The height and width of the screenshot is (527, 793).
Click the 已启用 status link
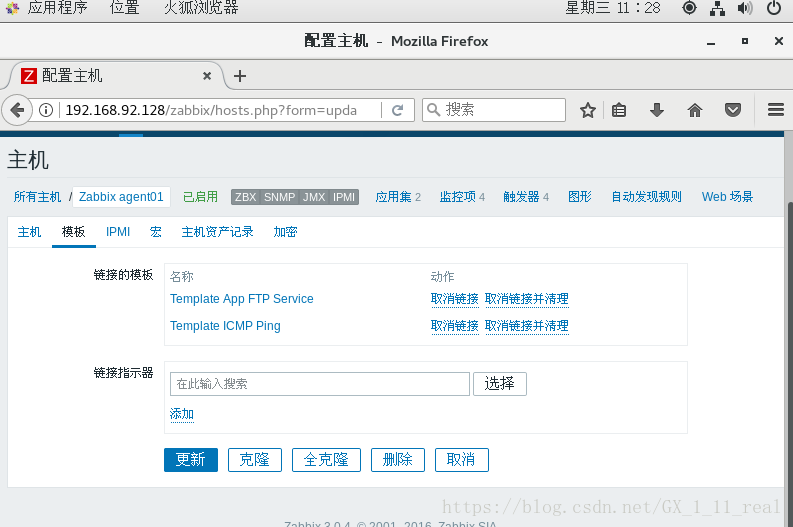200,197
